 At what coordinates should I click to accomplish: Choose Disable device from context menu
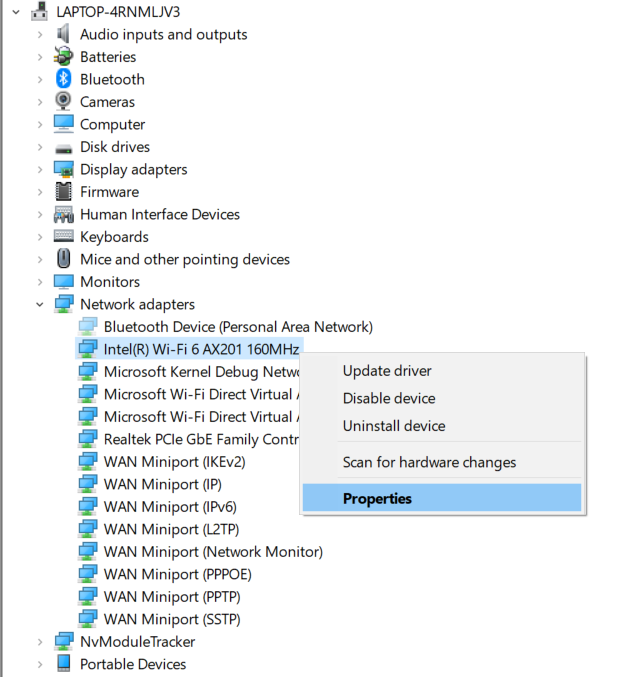tap(442, 398)
